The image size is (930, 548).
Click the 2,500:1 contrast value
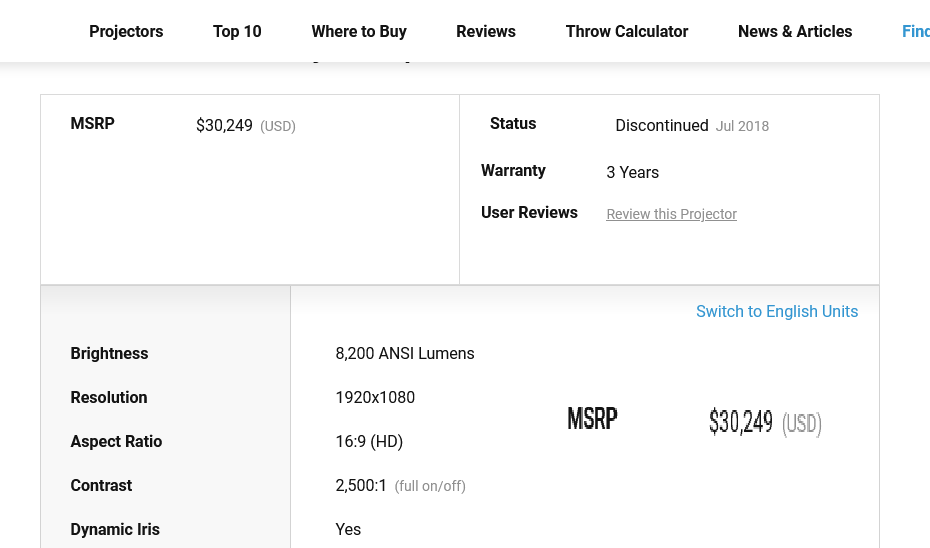(361, 485)
